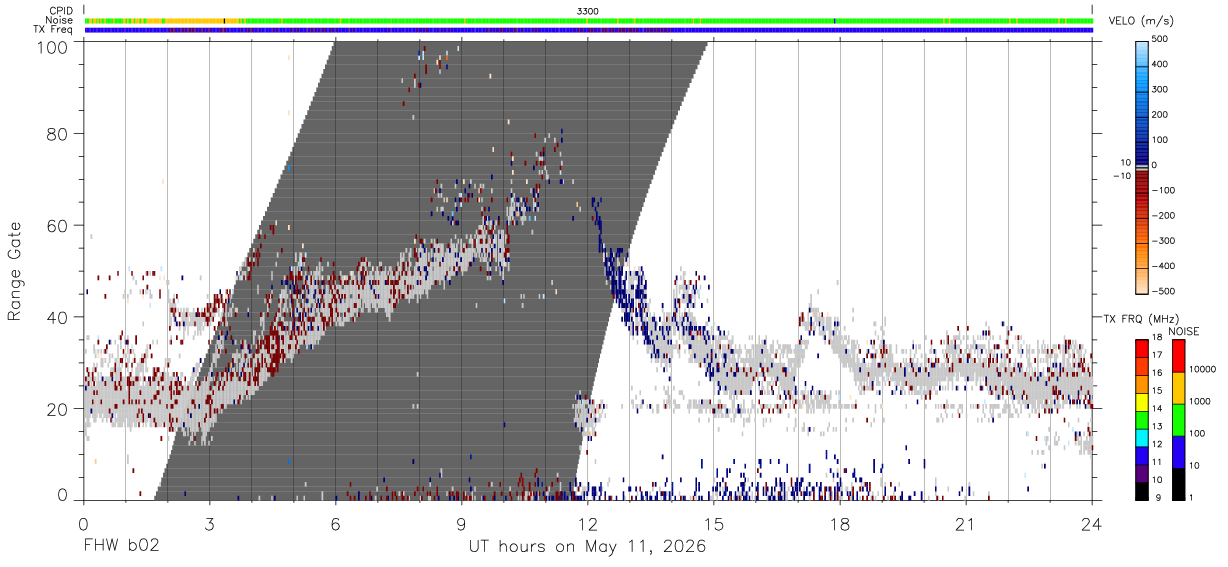The width and height of the screenshot is (1228, 567).
Task: Click the 80 tick on Range Gate axis
Action: click(x=57, y=134)
